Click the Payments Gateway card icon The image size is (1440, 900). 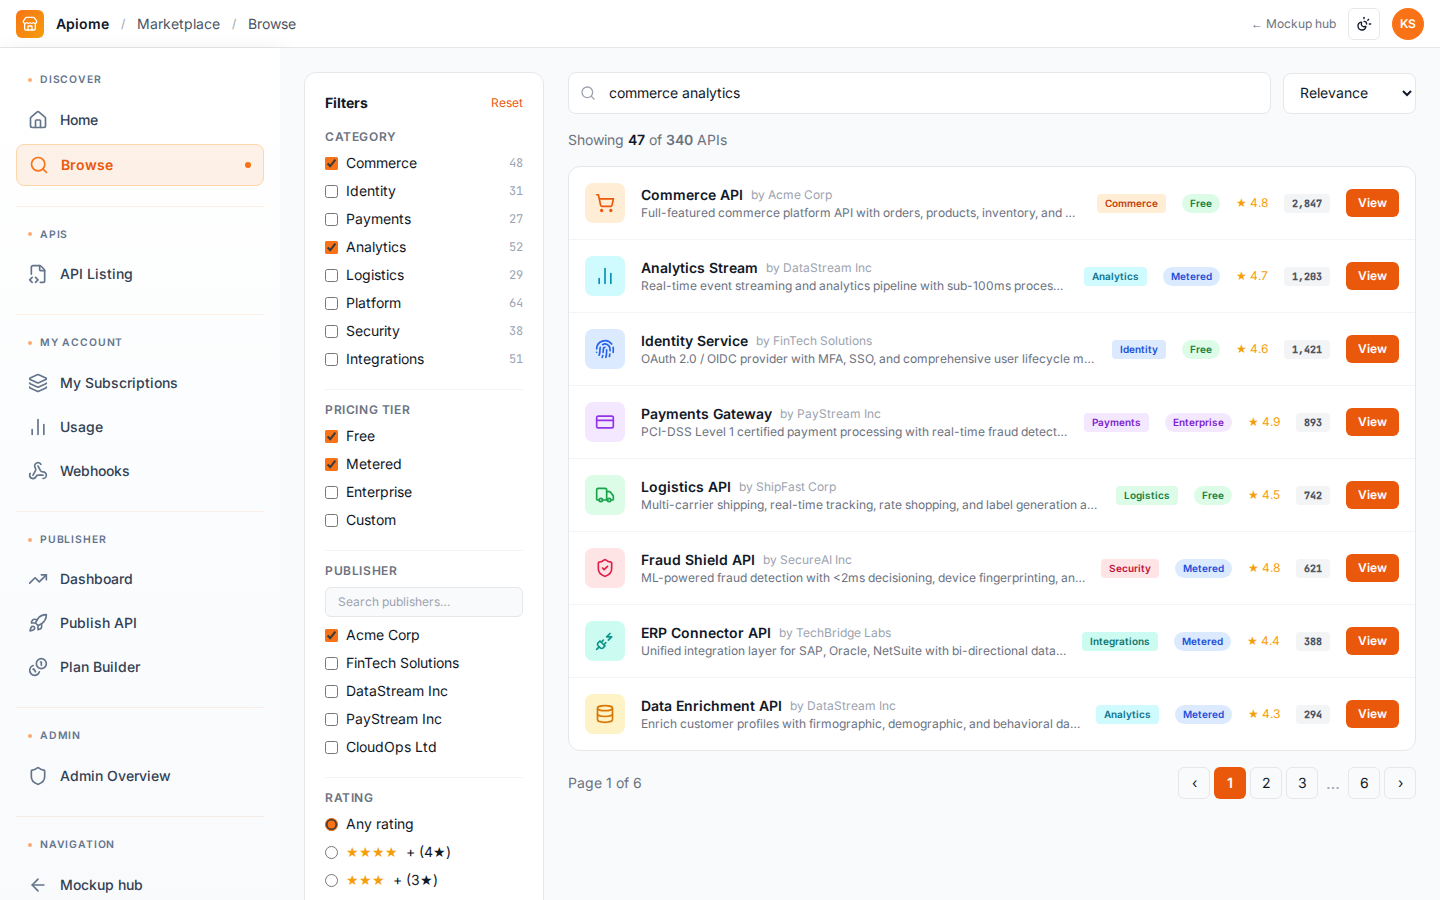point(605,422)
